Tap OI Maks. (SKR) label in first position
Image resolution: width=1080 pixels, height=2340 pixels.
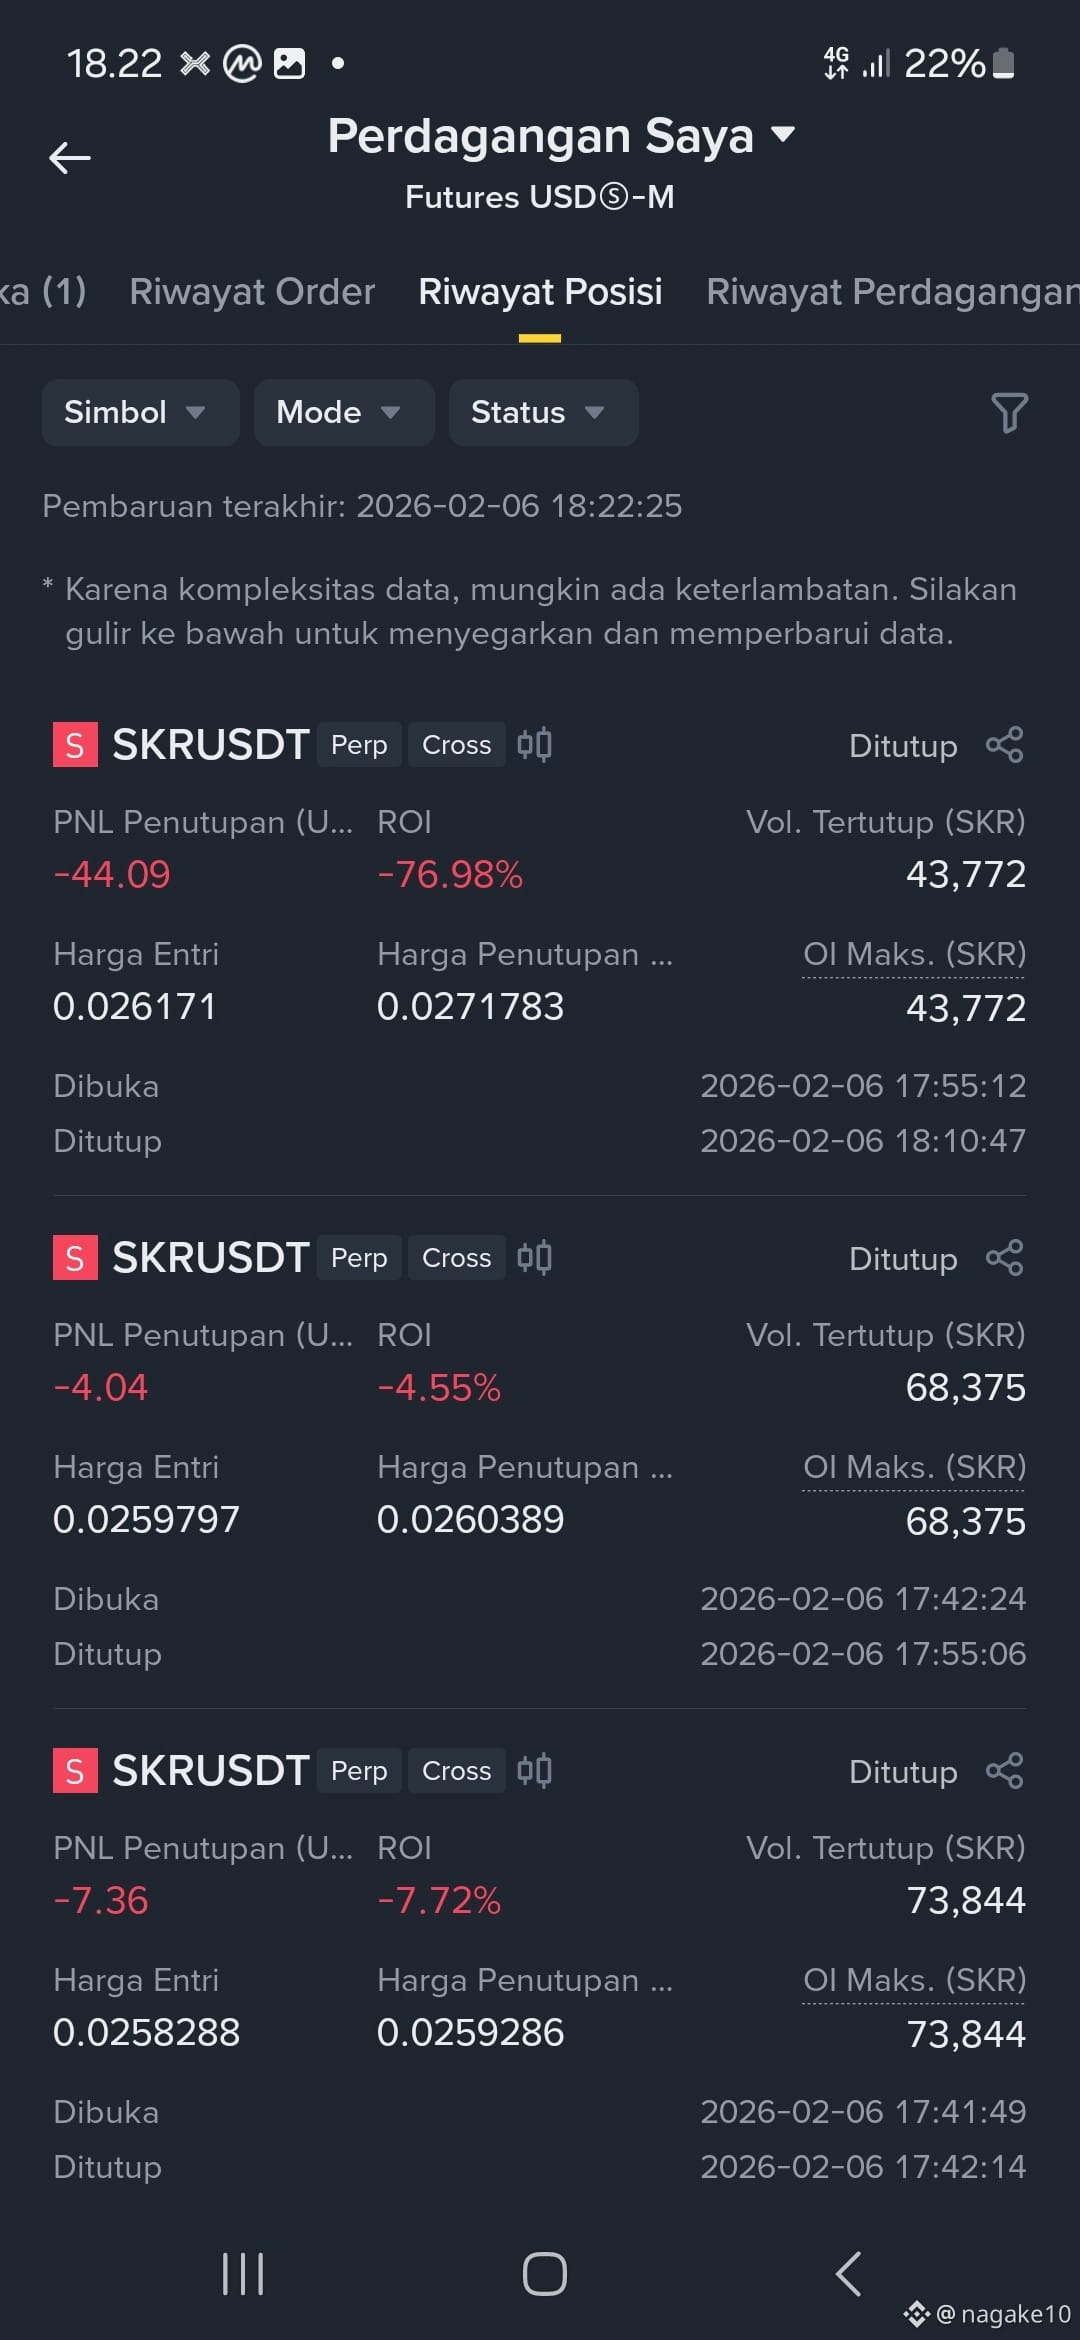914,955
